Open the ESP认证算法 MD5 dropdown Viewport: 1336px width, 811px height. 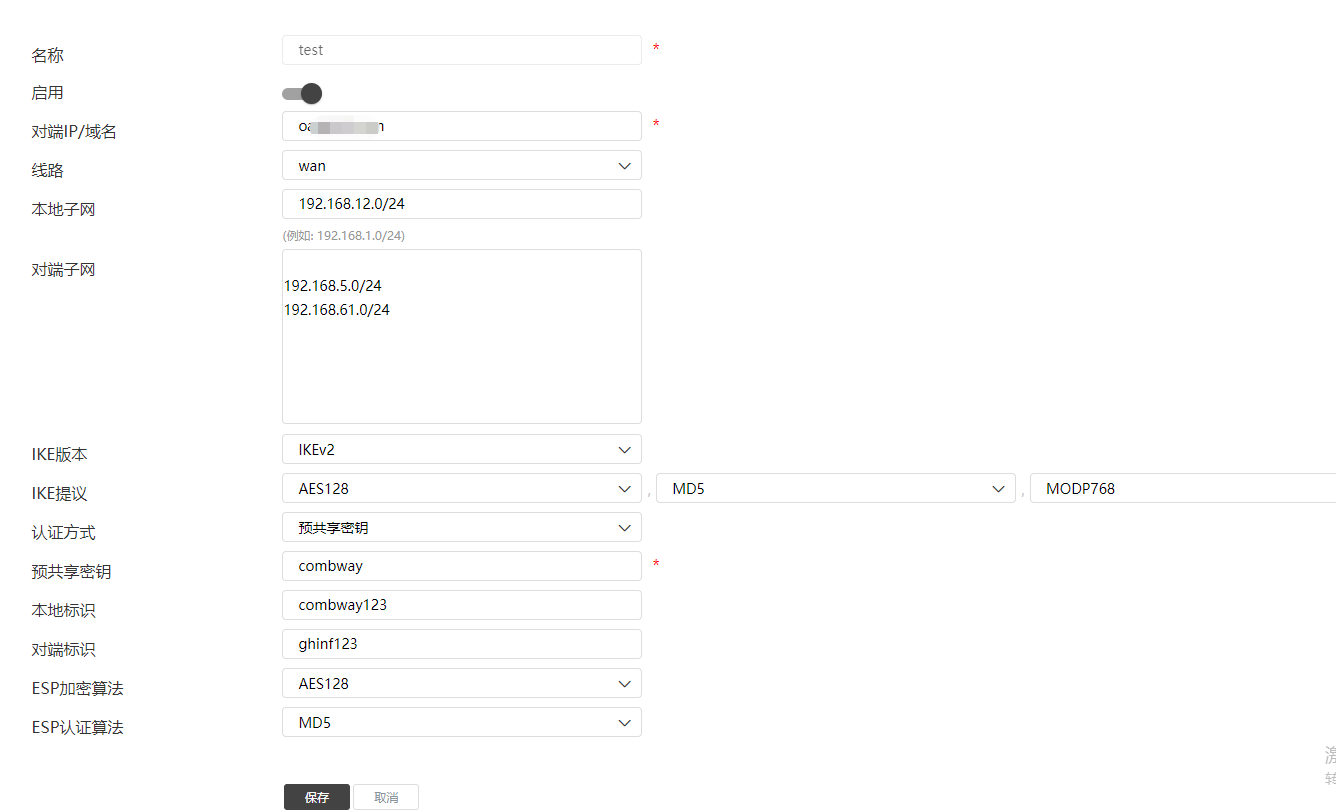coord(461,722)
